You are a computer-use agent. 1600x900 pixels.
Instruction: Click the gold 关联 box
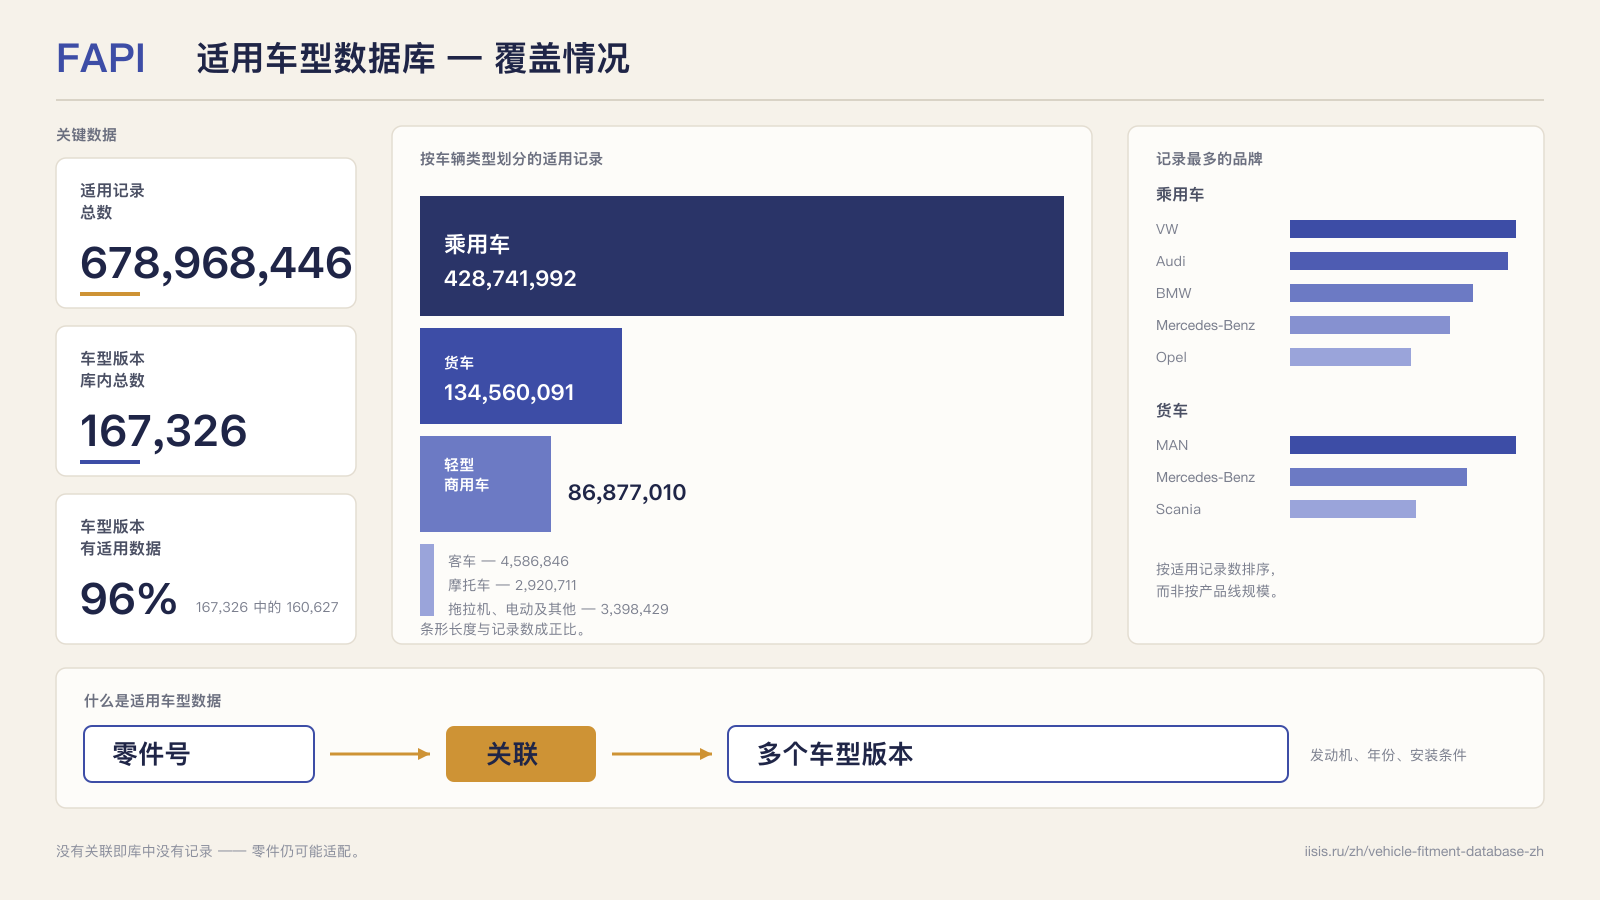[x=521, y=754]
